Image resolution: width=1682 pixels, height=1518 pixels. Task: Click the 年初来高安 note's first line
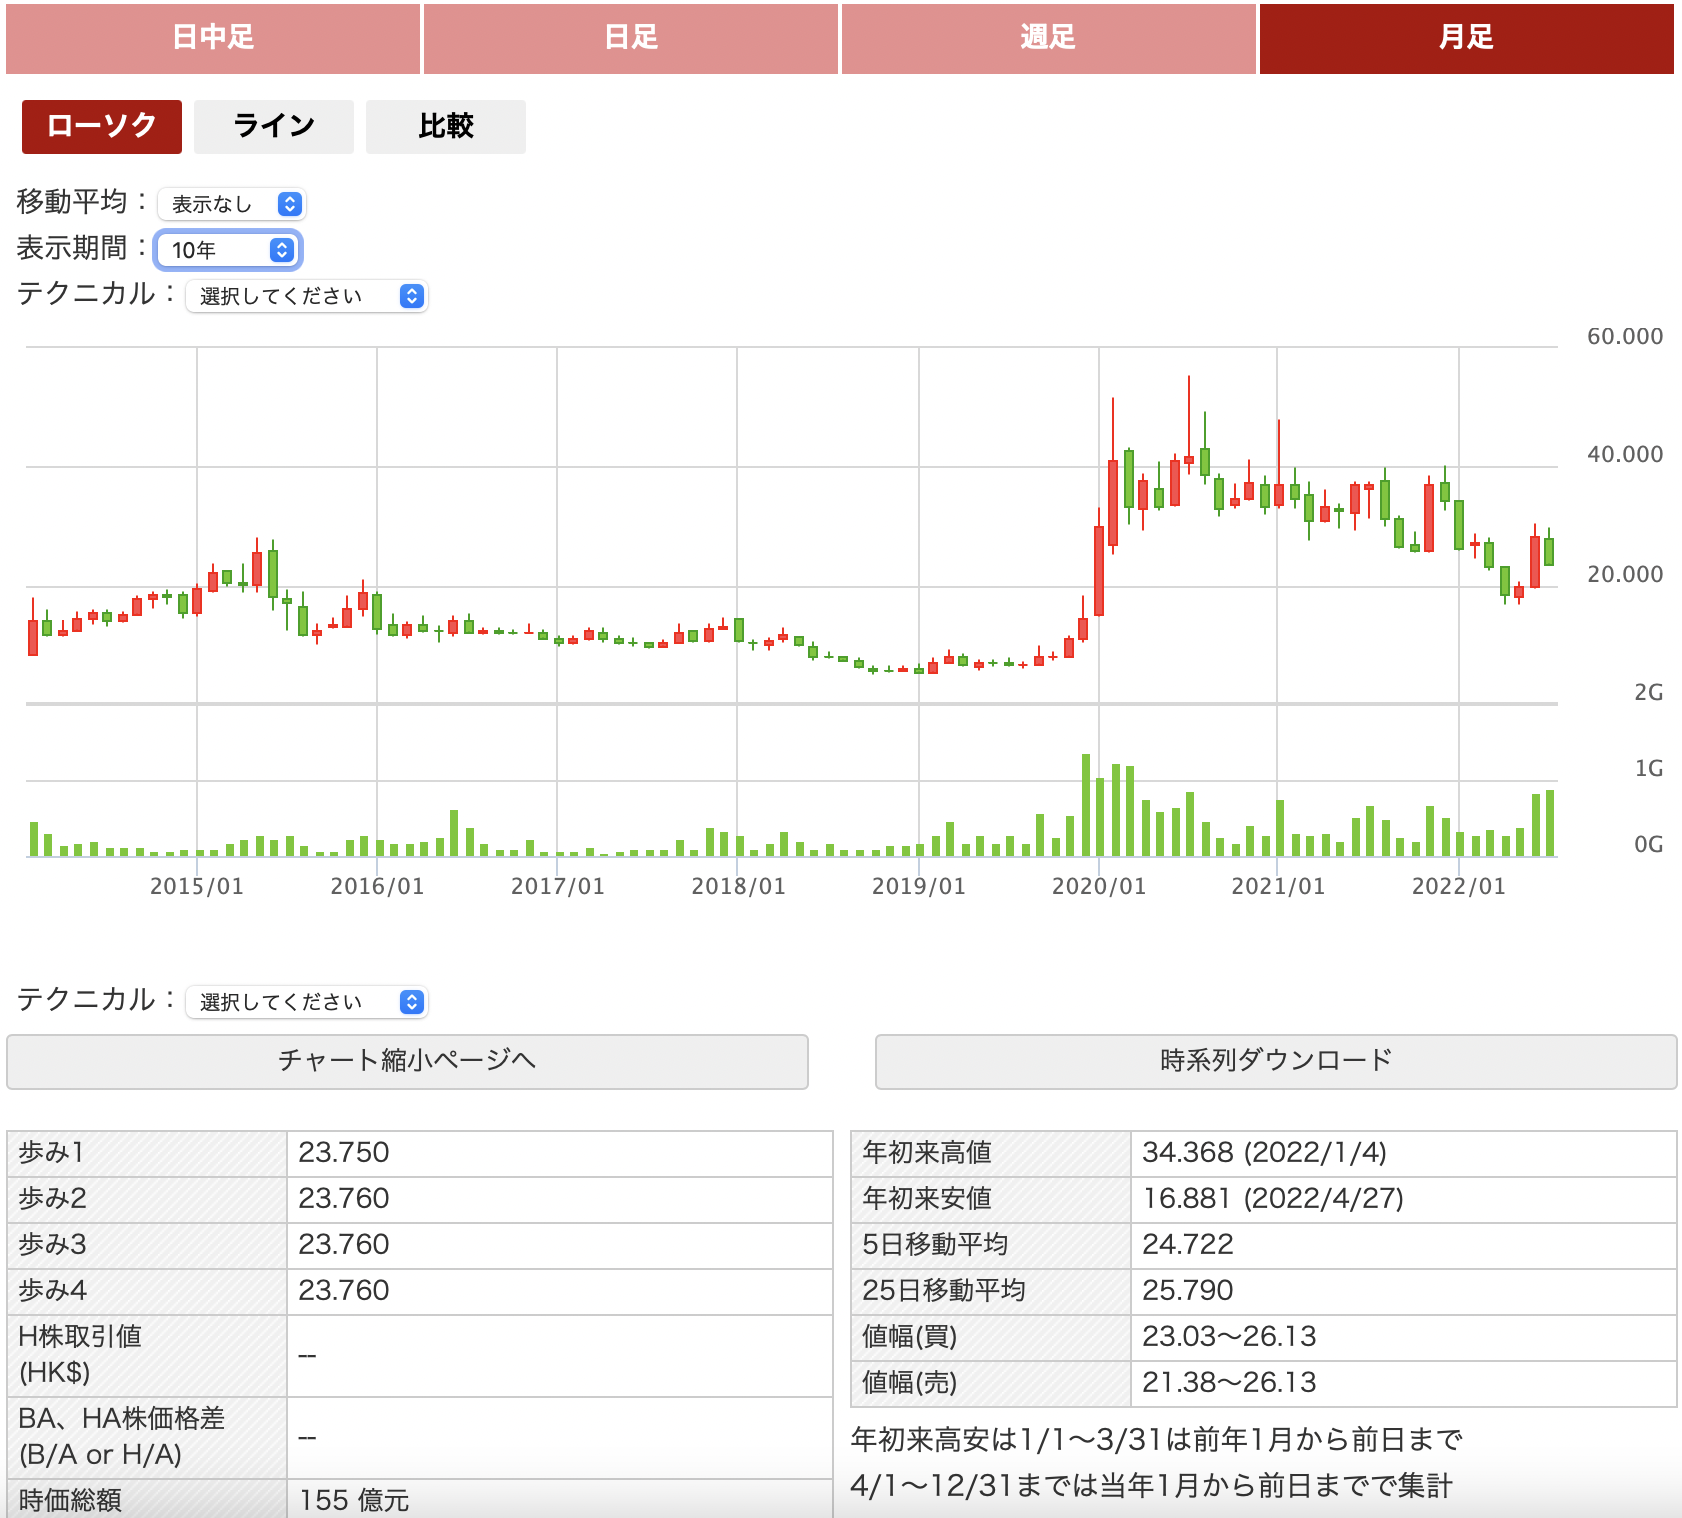1156,1440
